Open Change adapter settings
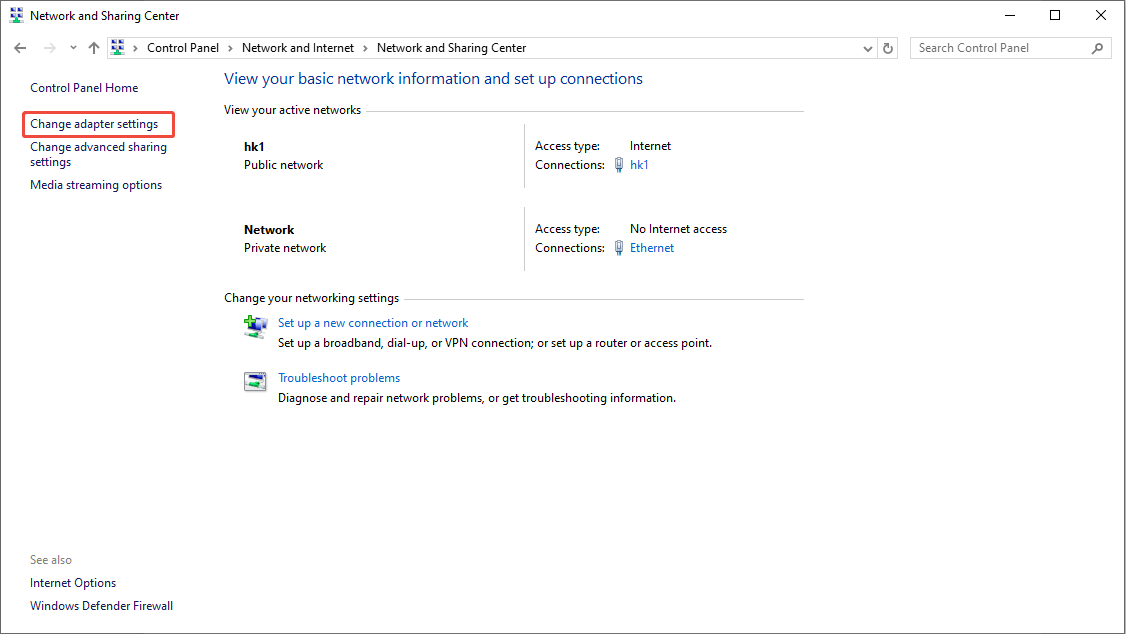Image resolution: width=1126 pixels, height=634 pixels. [97, 123]
